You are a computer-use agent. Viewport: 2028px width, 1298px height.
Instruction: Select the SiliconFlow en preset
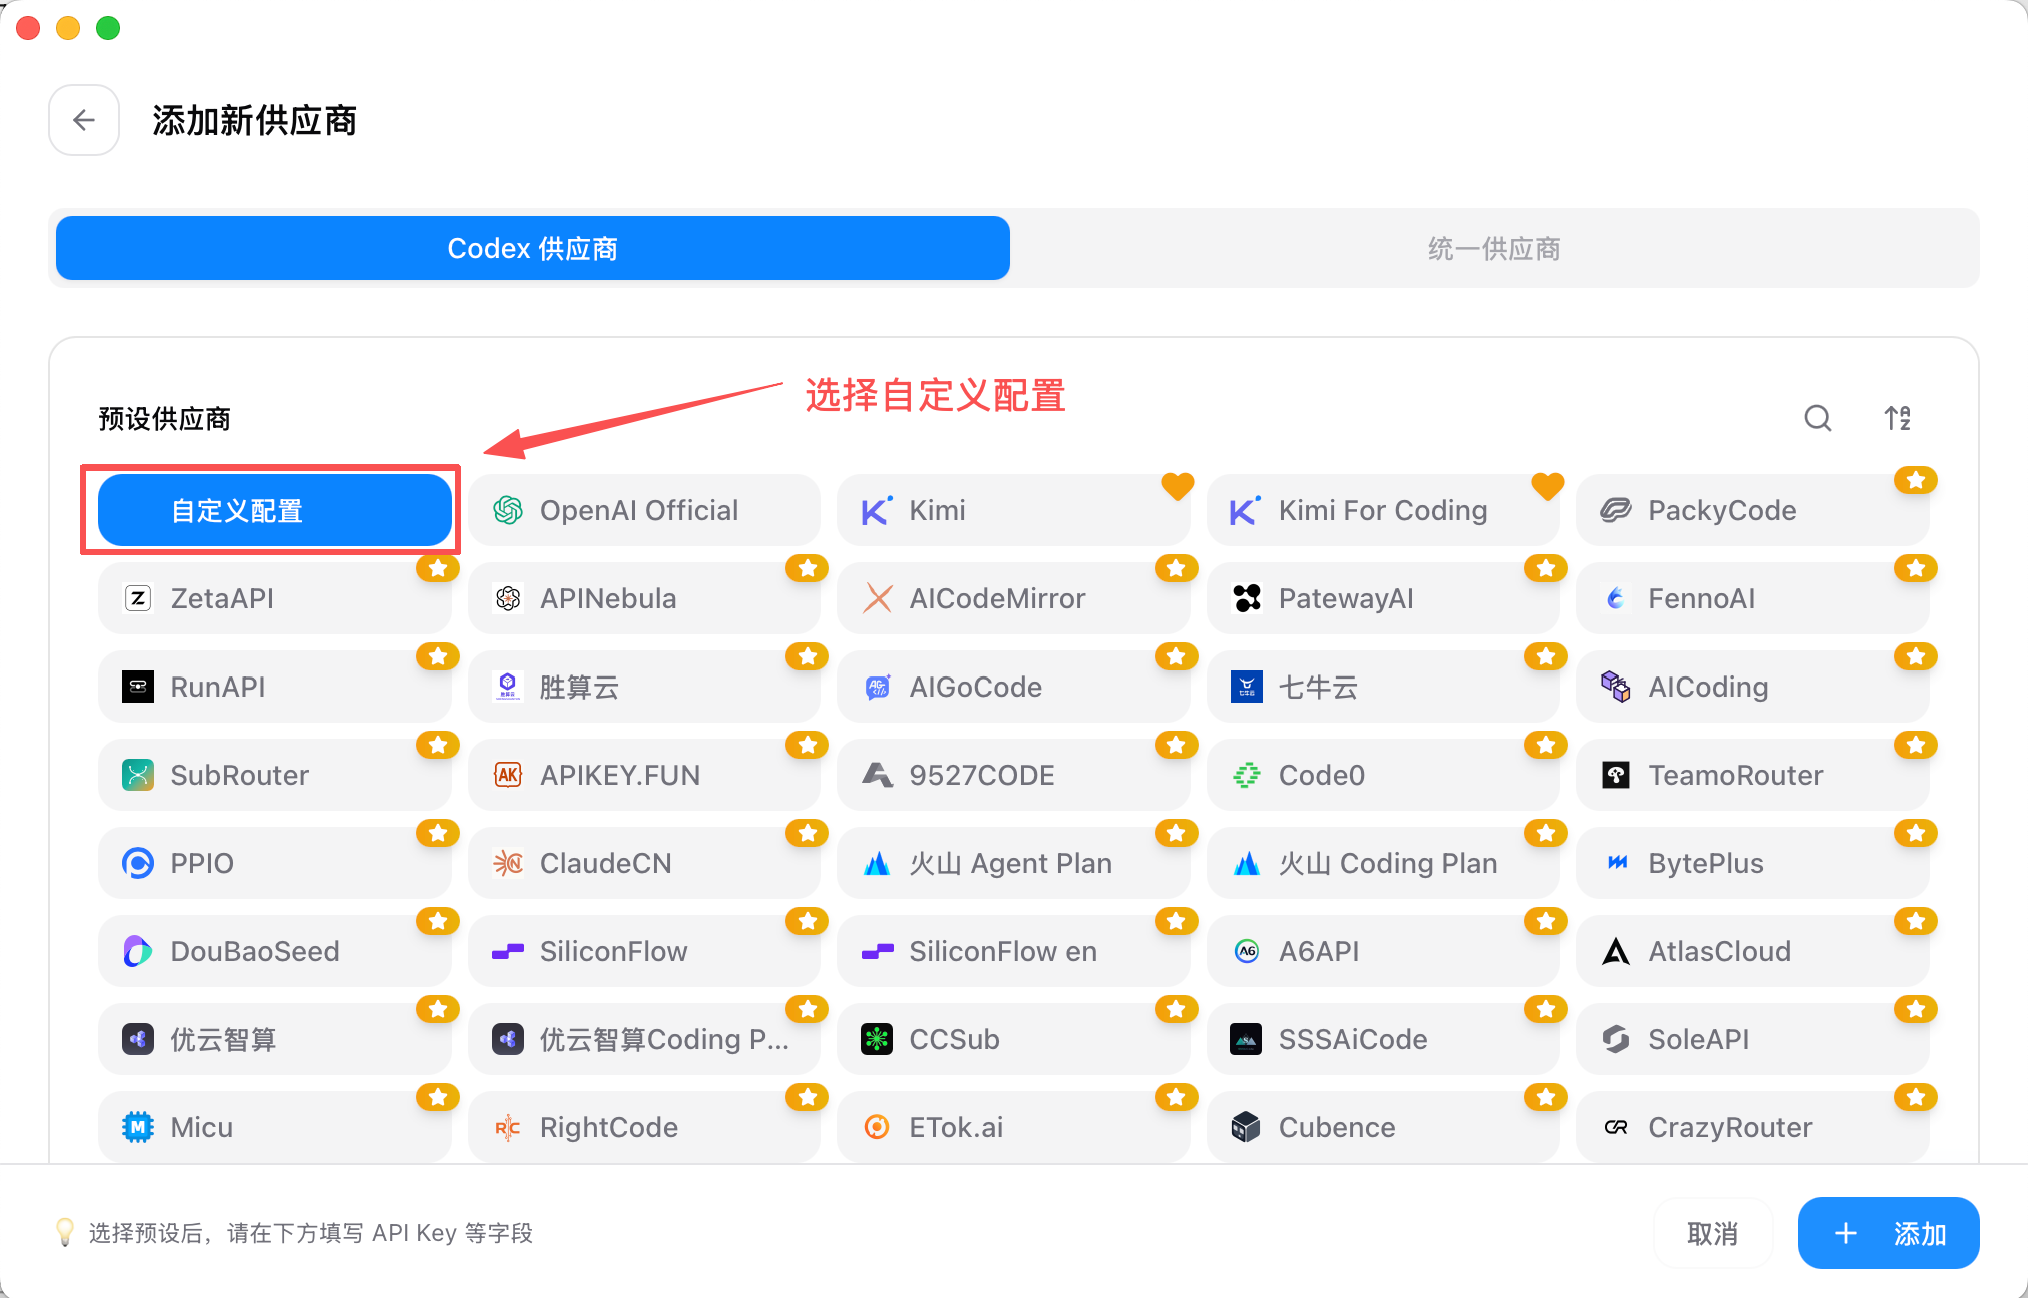coord(1014,951)
